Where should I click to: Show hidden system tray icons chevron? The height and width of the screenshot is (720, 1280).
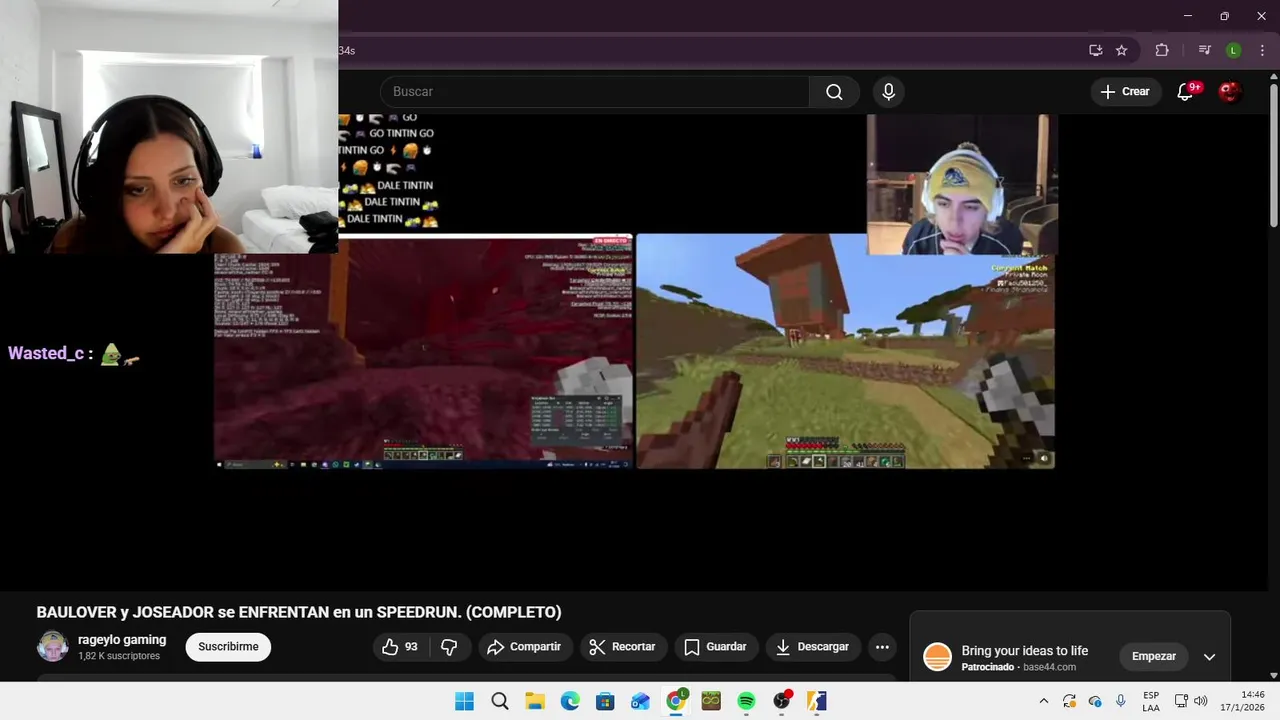click(1044, 701)
